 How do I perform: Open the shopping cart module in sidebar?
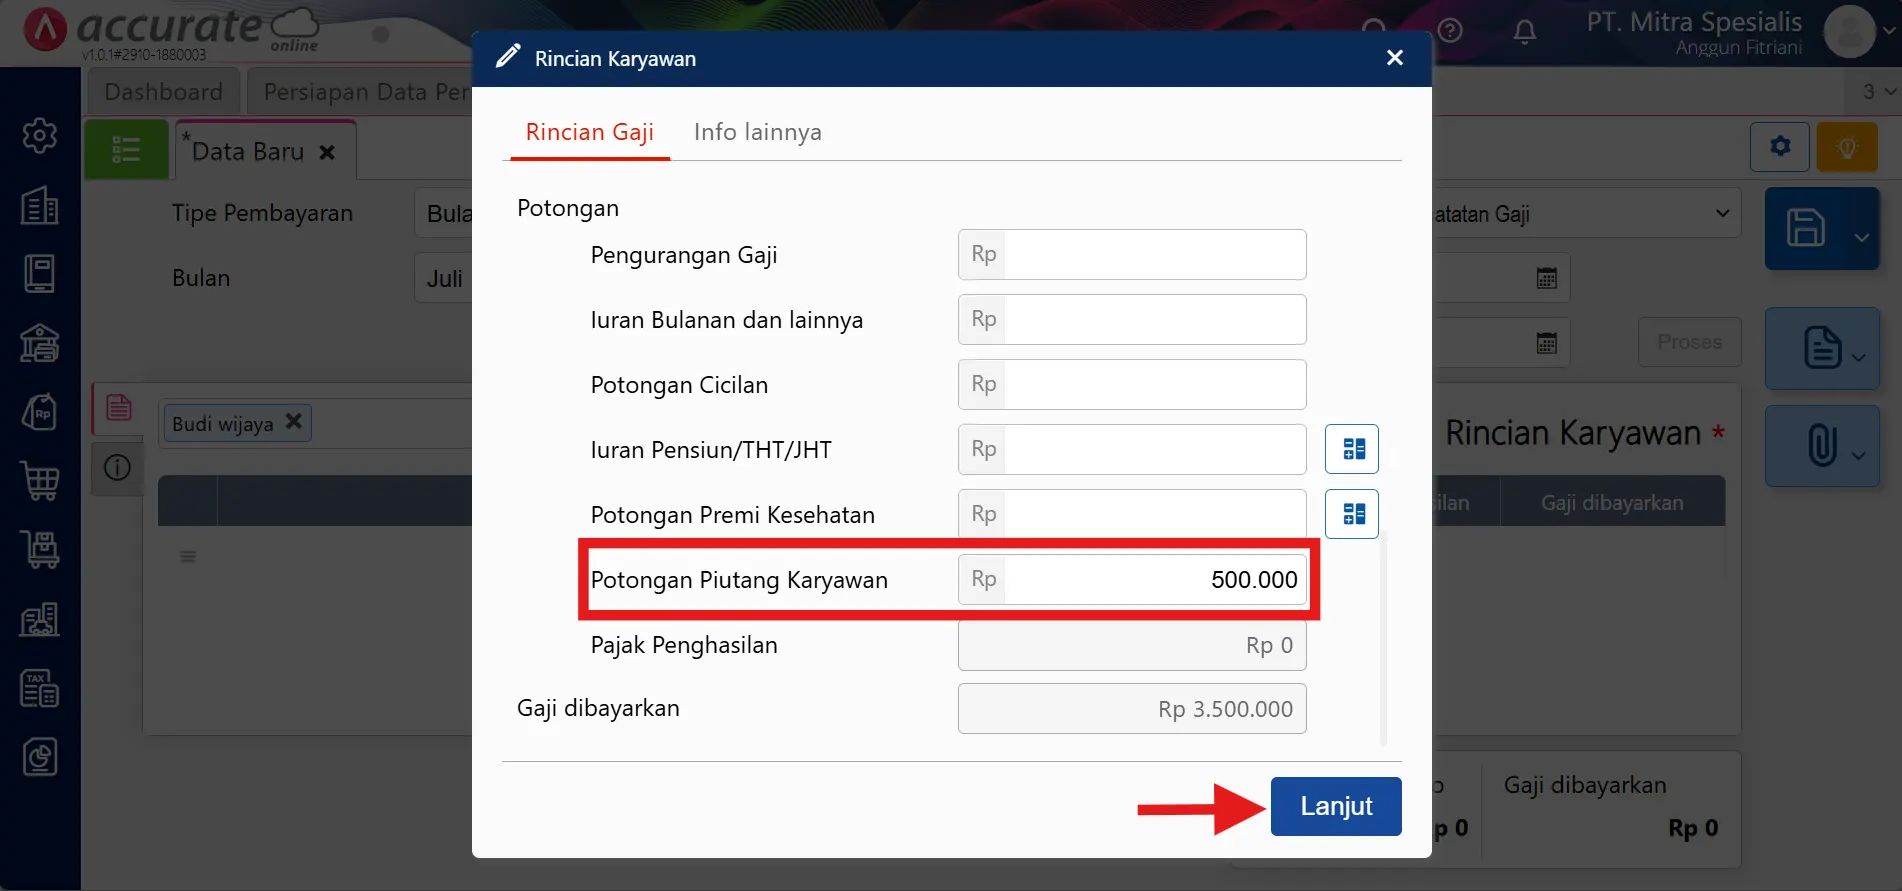[40, 481]
